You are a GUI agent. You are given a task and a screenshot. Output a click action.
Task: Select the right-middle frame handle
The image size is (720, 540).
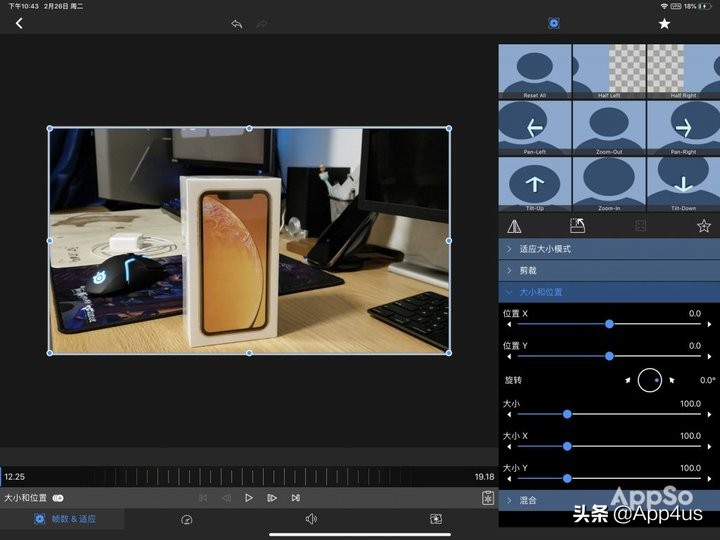(449, 241)
